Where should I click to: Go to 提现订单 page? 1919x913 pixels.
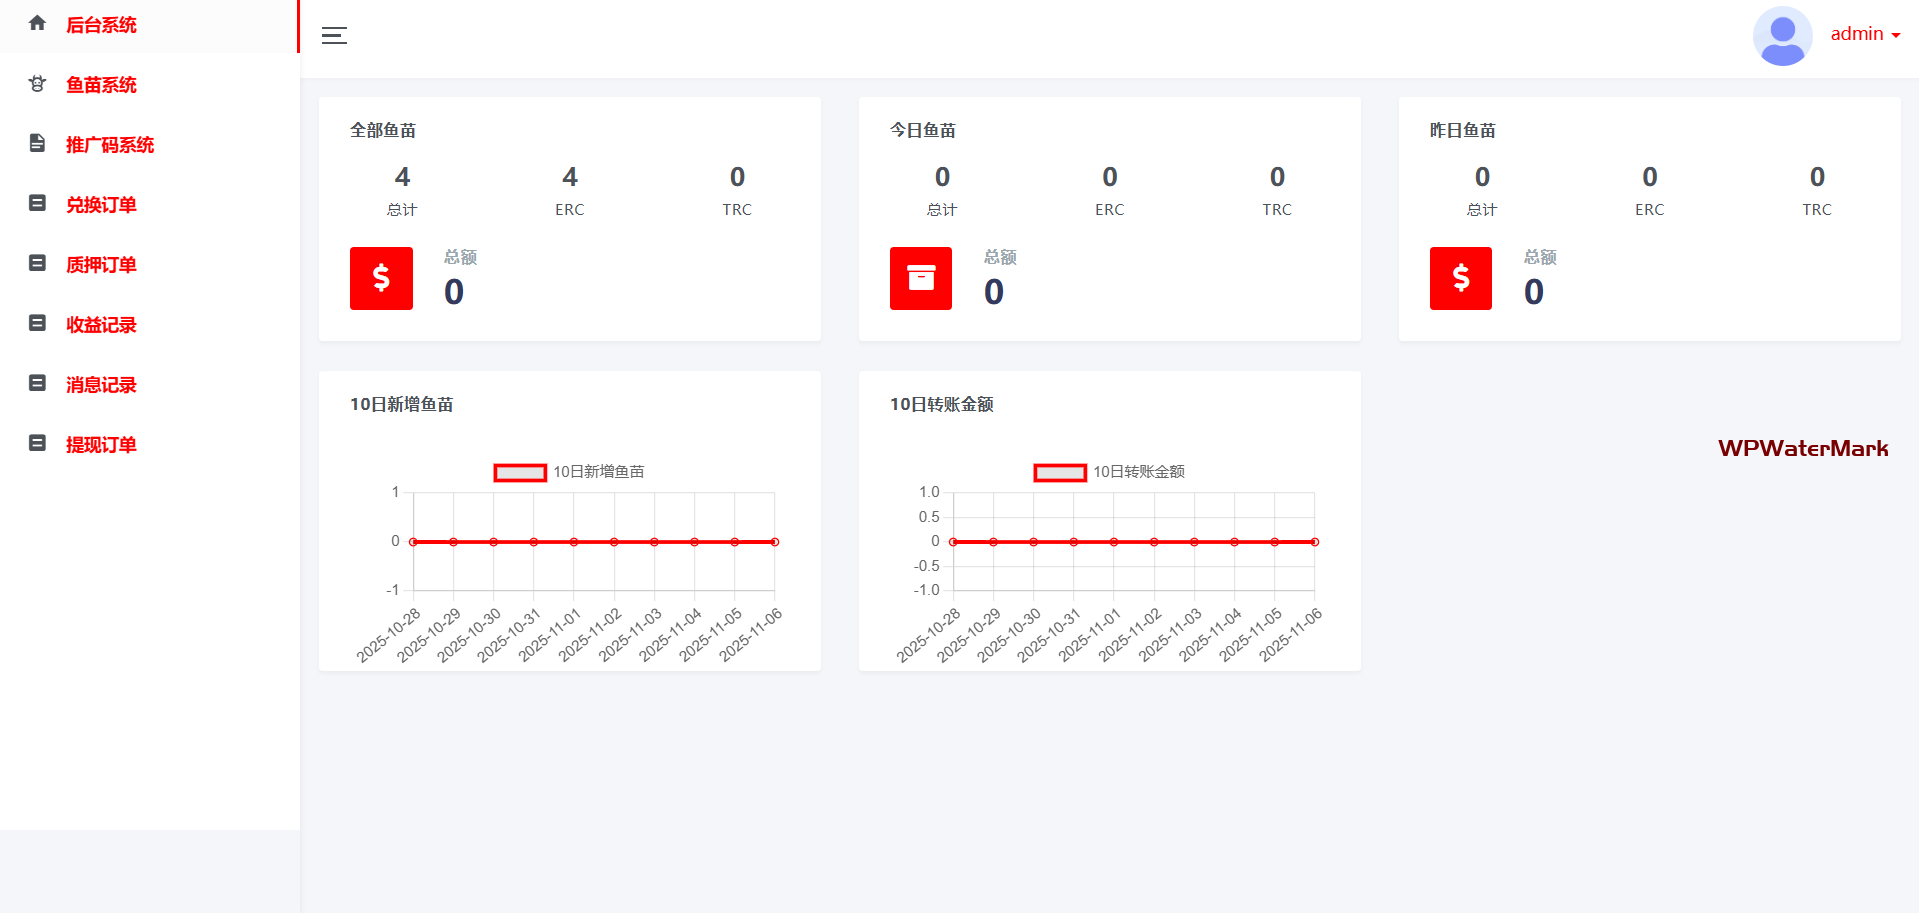coord(101,445)
